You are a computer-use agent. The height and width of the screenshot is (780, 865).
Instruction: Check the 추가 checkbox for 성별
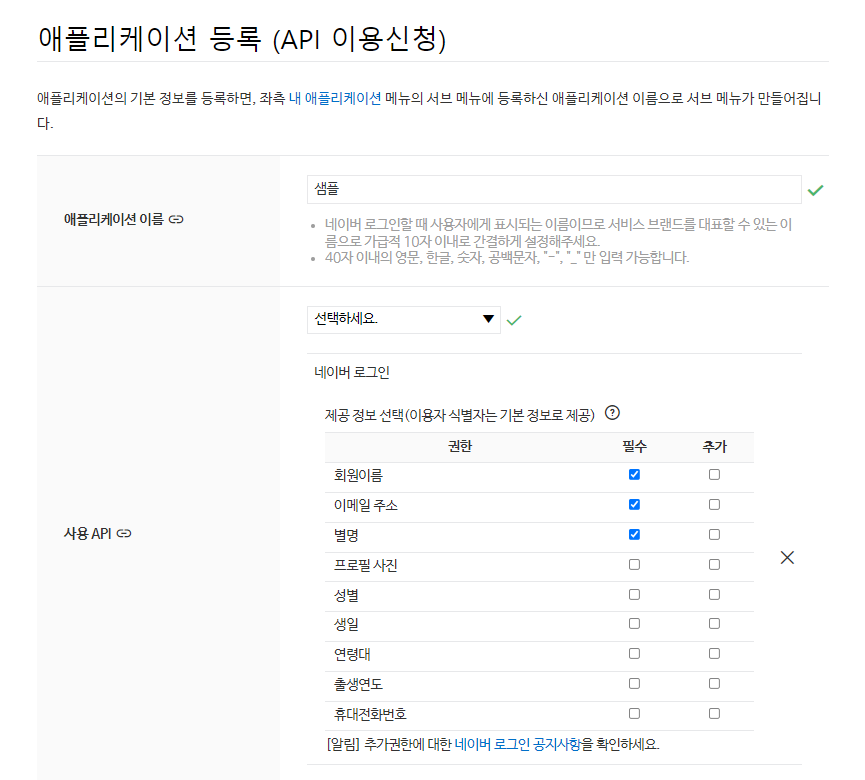click(714, 594)
